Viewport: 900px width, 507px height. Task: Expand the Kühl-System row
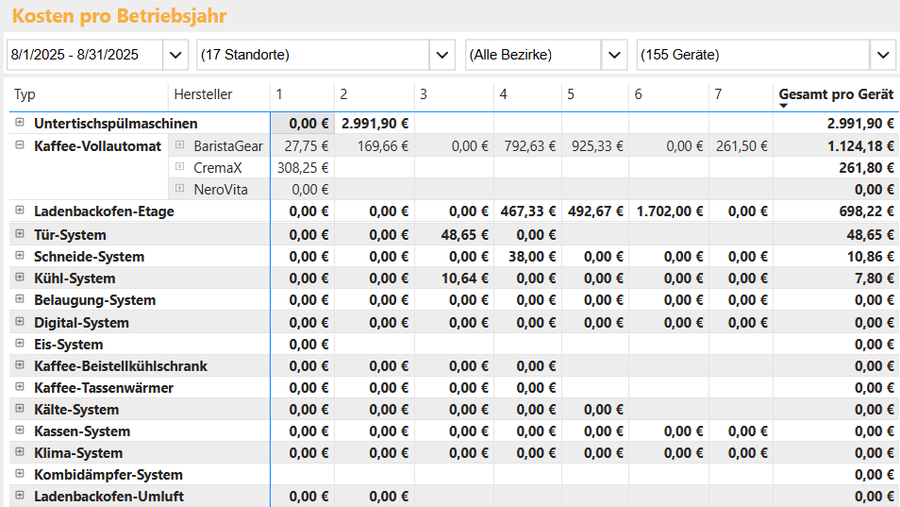20,277
